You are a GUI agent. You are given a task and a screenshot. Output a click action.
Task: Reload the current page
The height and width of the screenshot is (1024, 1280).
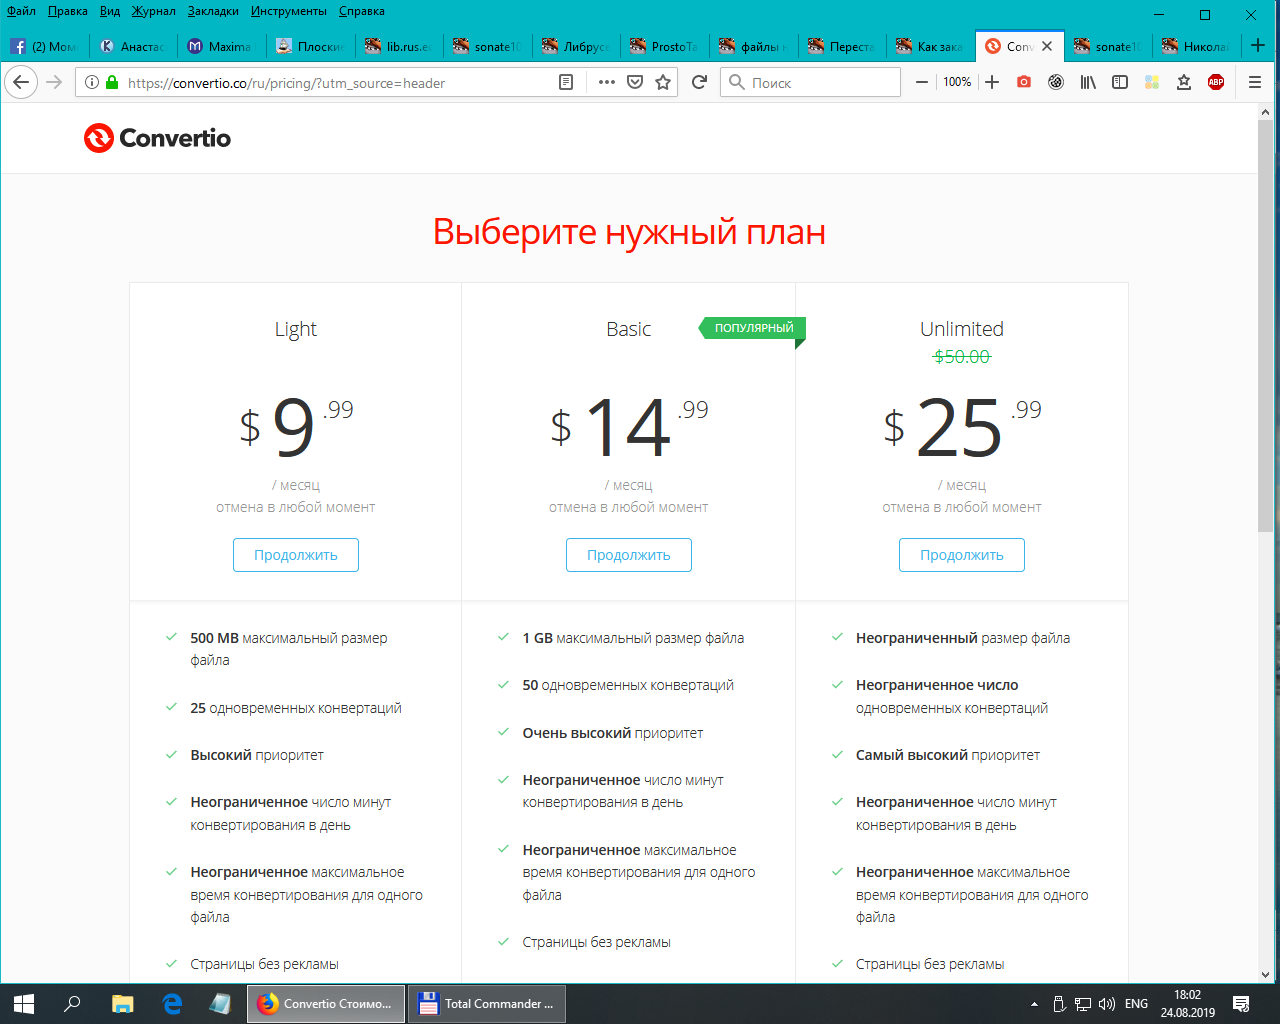(700, 82)
